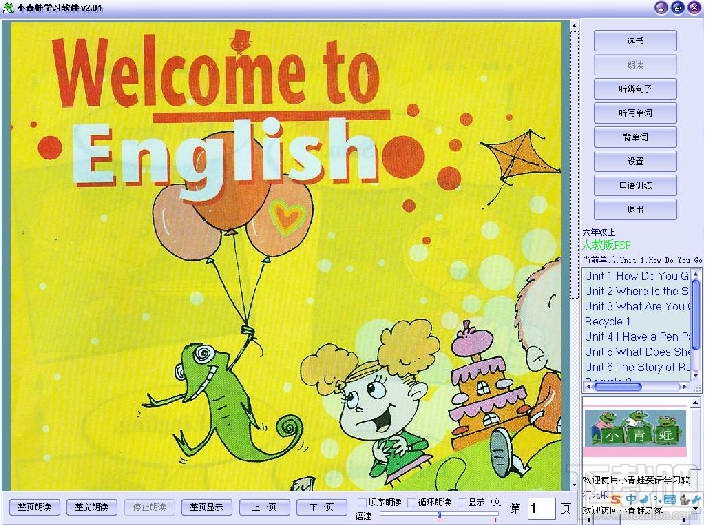Click the Sogou user avatar icon
The height and width of the screenshot is (525, 706).
point(684,499)
